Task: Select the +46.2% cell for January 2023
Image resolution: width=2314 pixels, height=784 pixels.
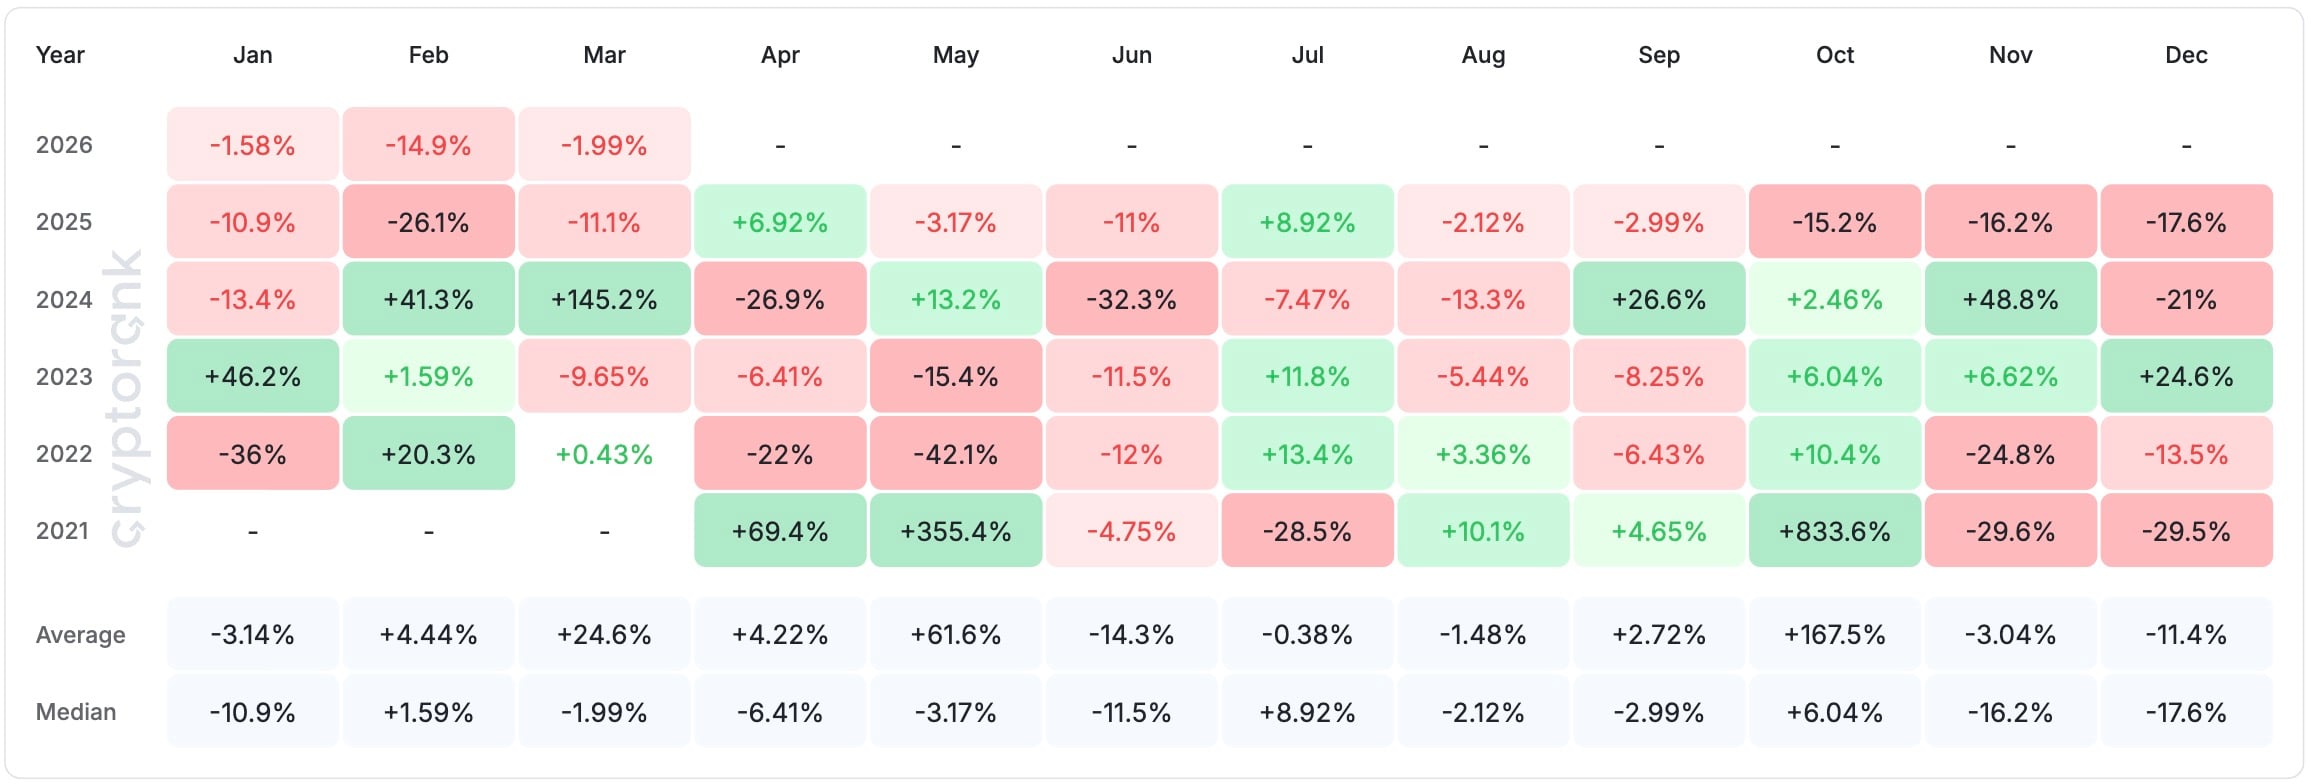Action: point(253,377)
